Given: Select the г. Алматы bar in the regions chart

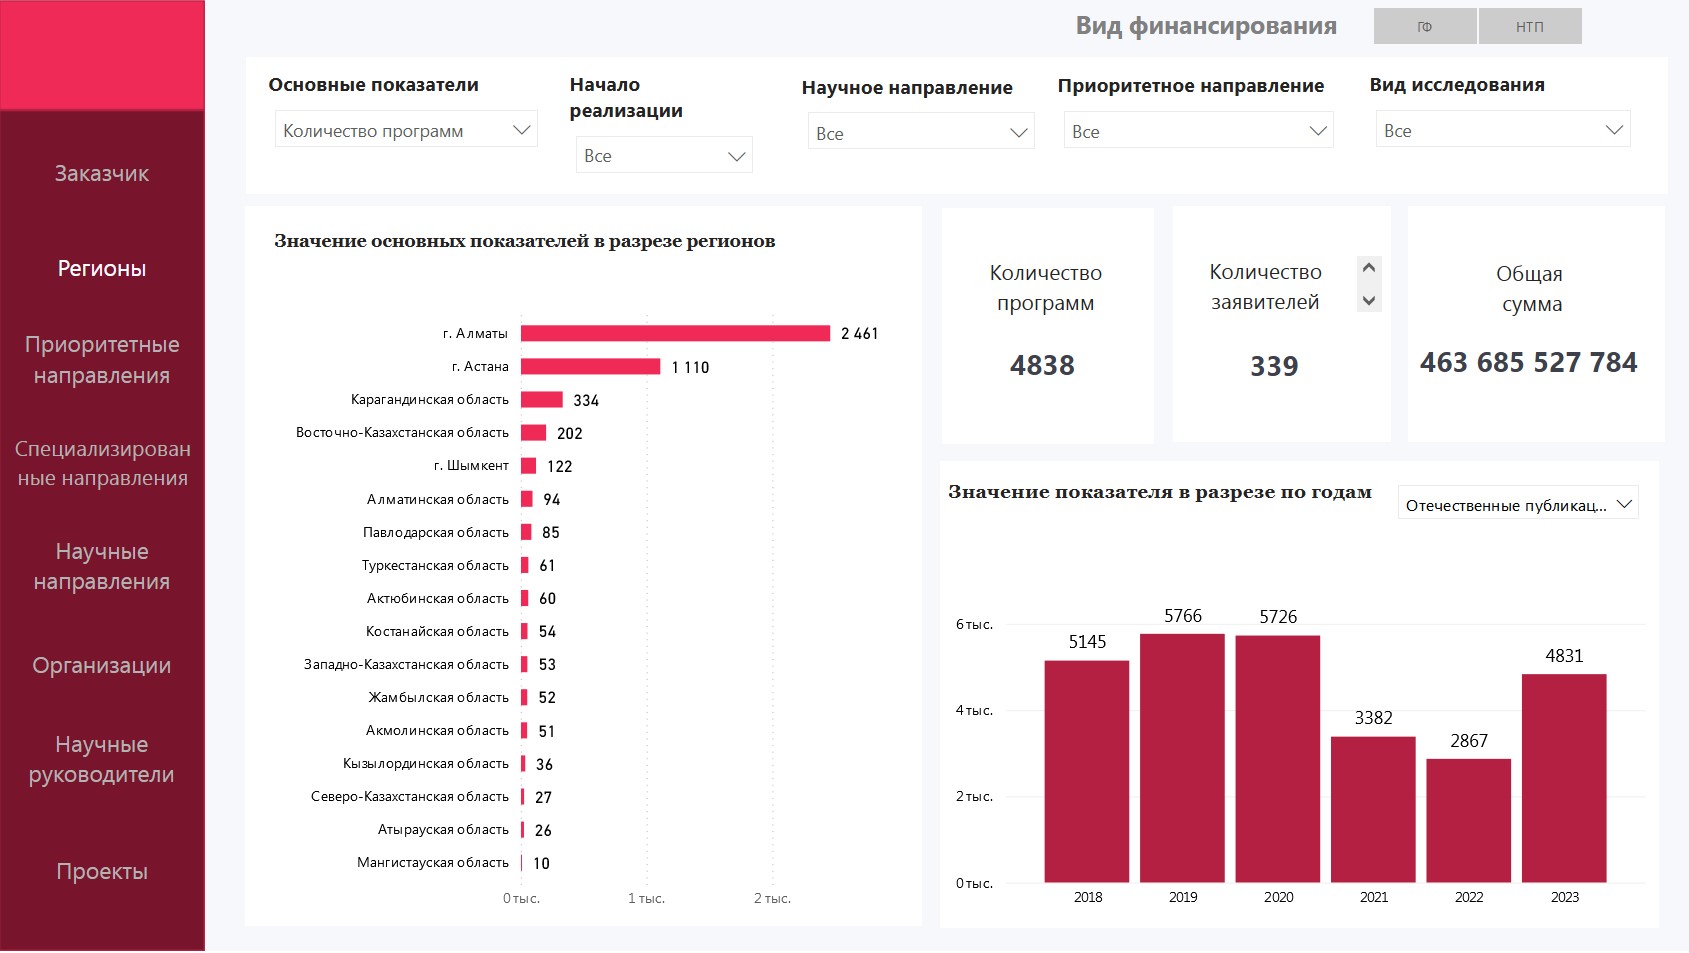Looking at the screenshot, I should (x=675, y=333).
